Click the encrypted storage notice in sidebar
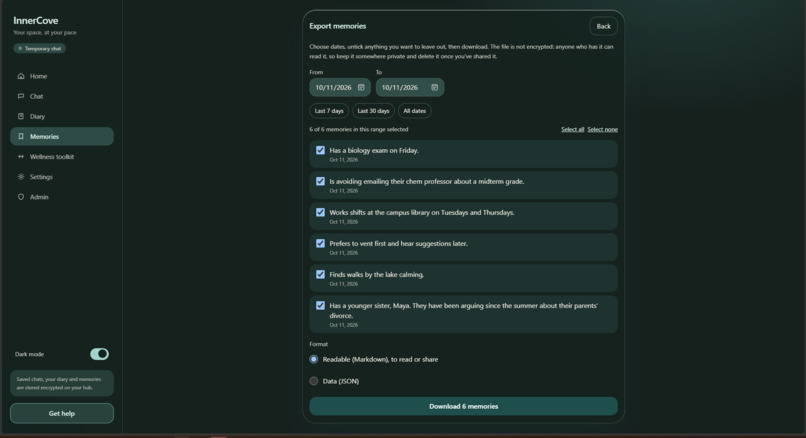 62,384
